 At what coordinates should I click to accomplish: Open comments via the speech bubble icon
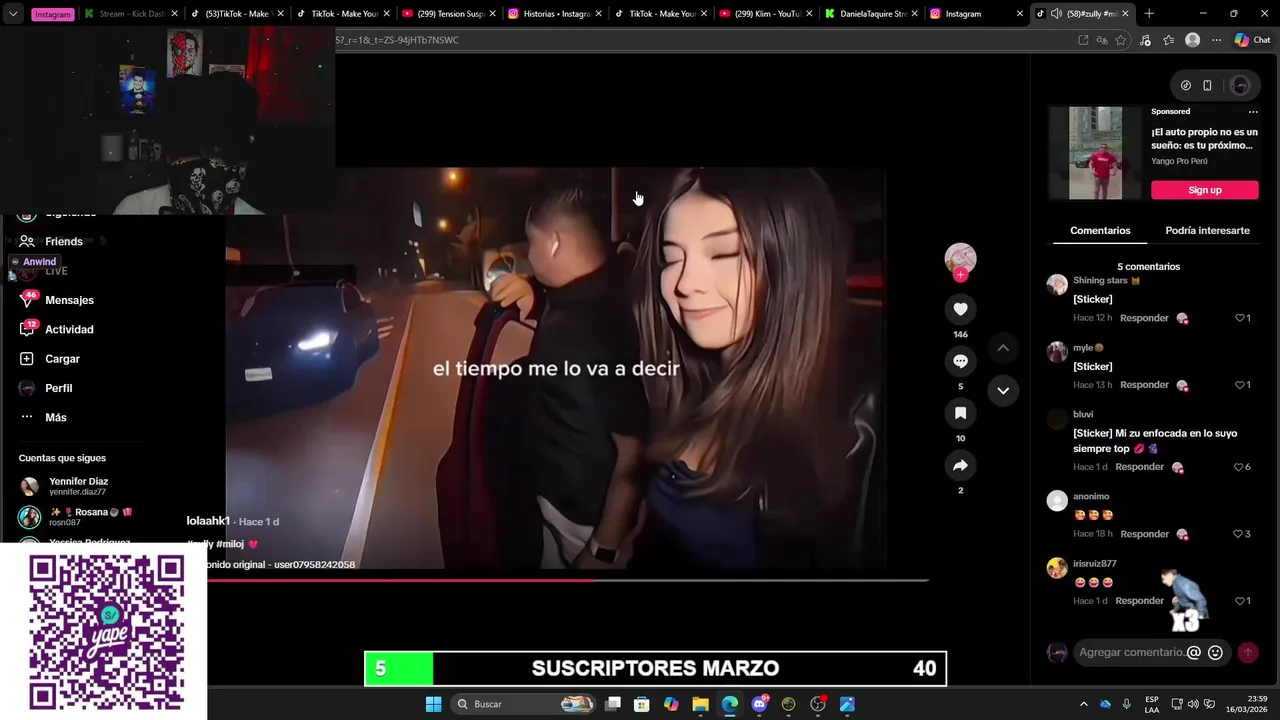coord(960,361)
